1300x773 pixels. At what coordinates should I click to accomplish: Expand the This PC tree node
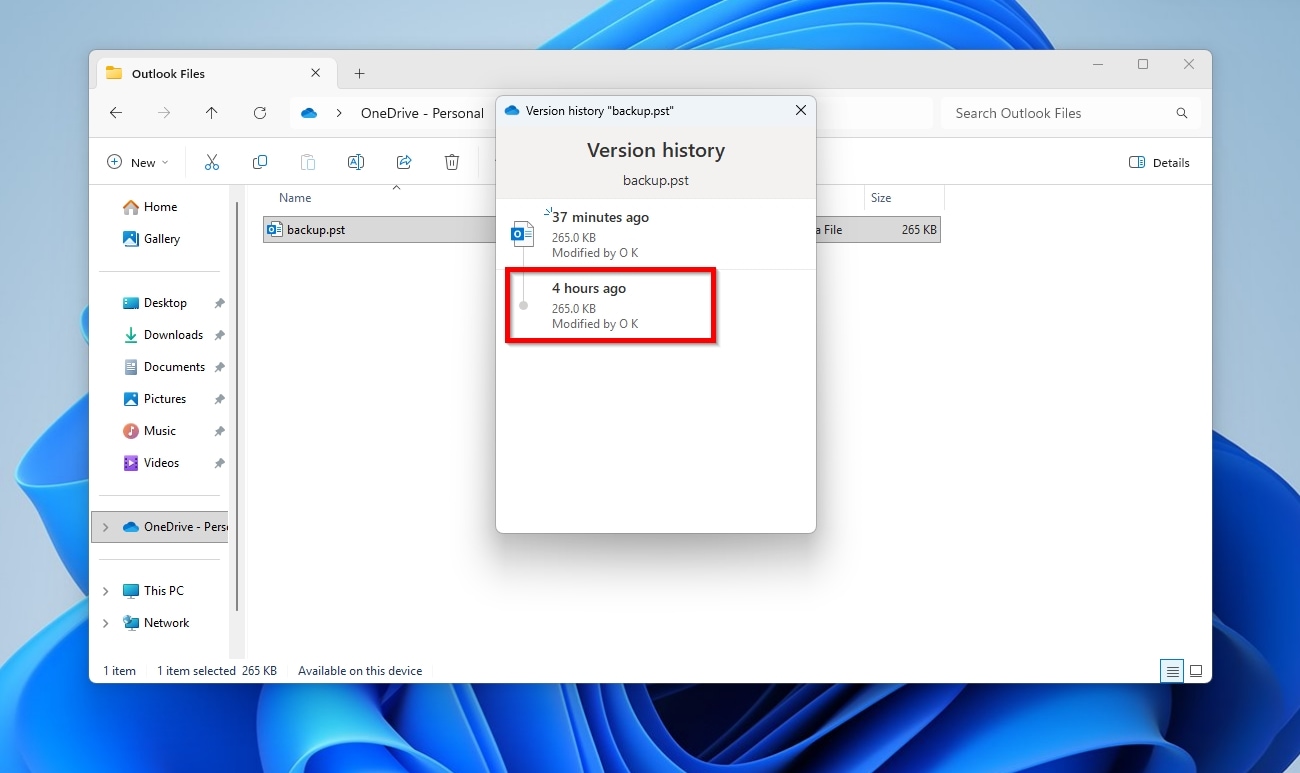click(106, 591)
